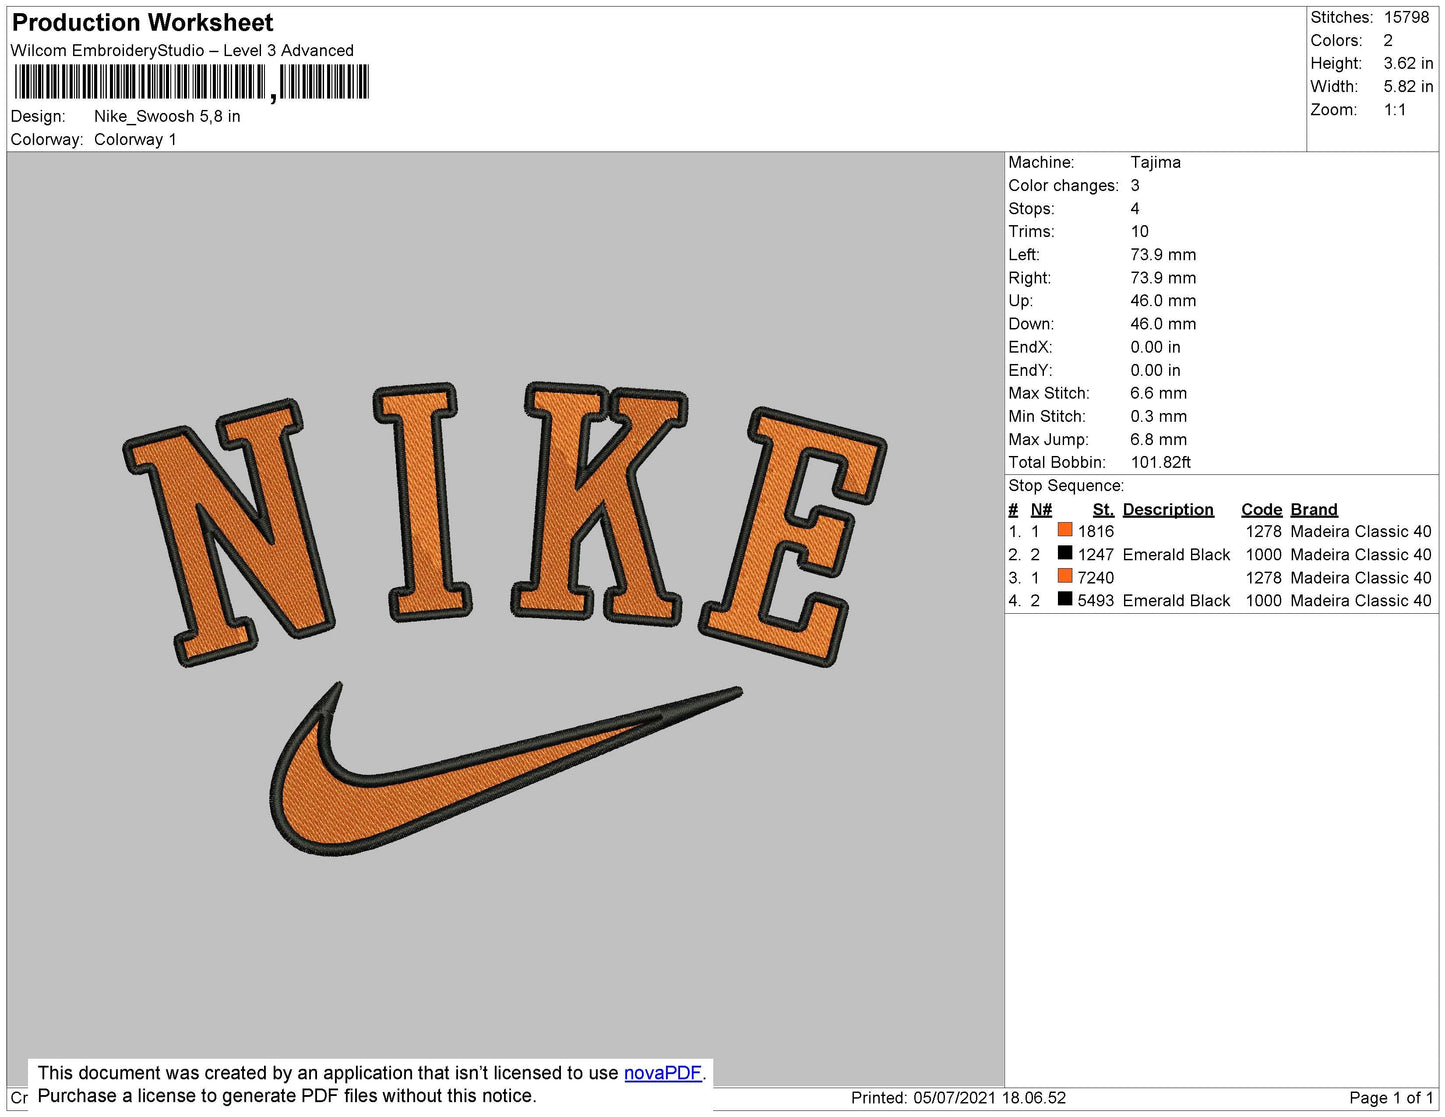This screenshot has height=1117, width=1445.
Task: Select the Trims value 10
Action: point(1140,232)
